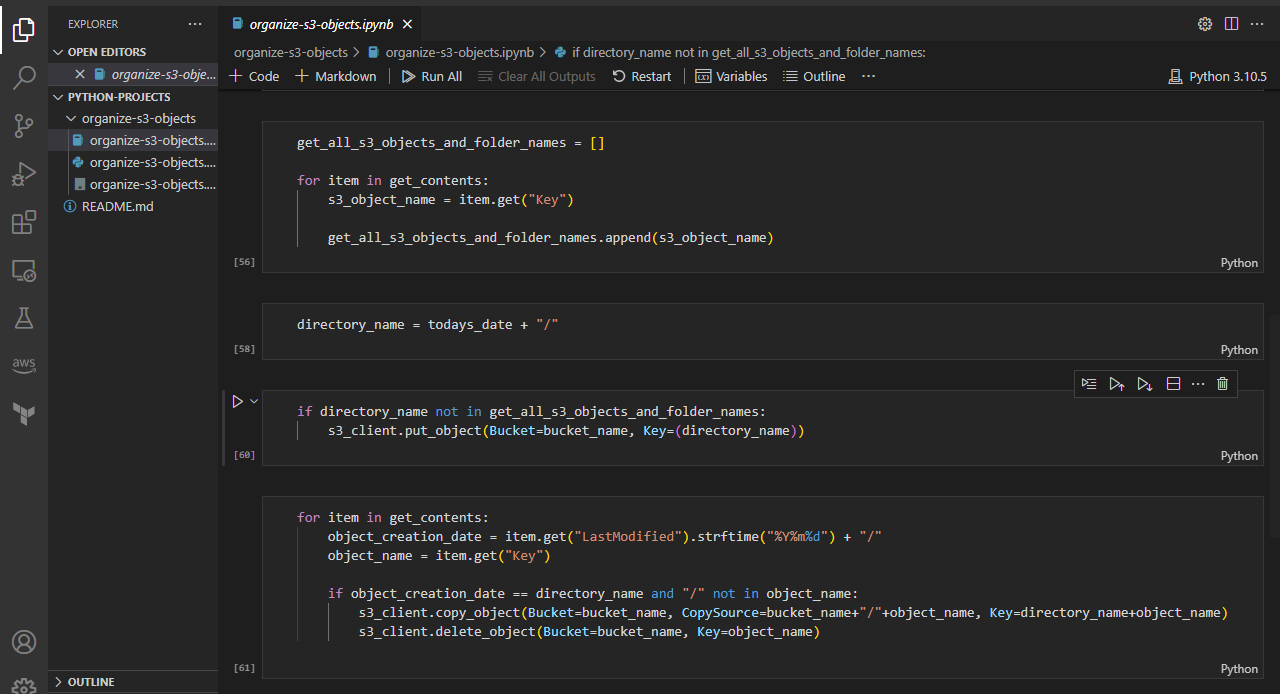The height and width of the screenshot is (694, 1280).
Task: Select the Python 3.10.5 kernel
Action: coord(1217,76)
